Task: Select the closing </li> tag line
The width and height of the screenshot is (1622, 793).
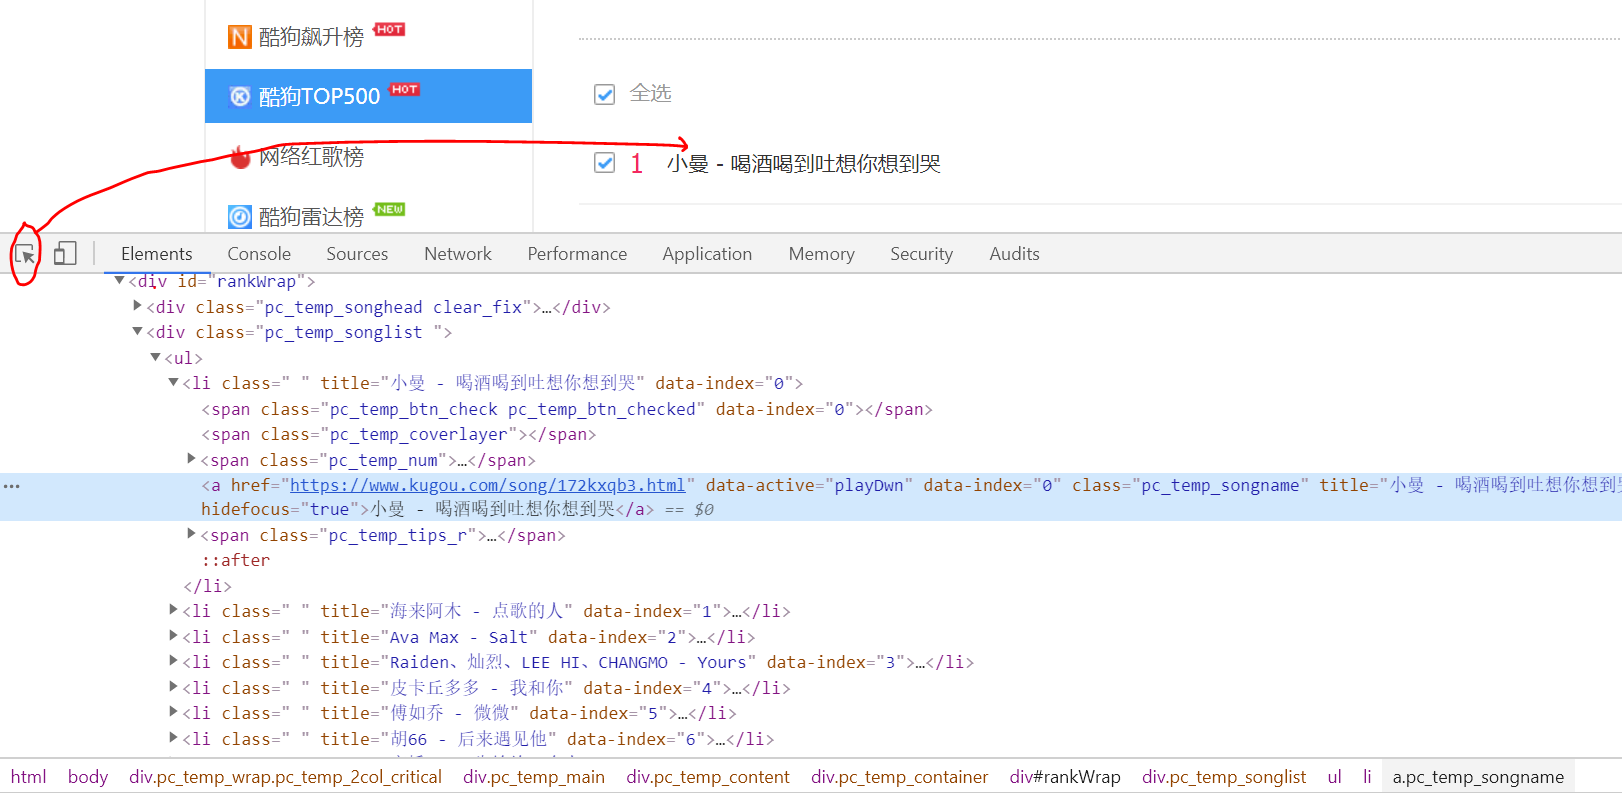Action: coord(207,586)
